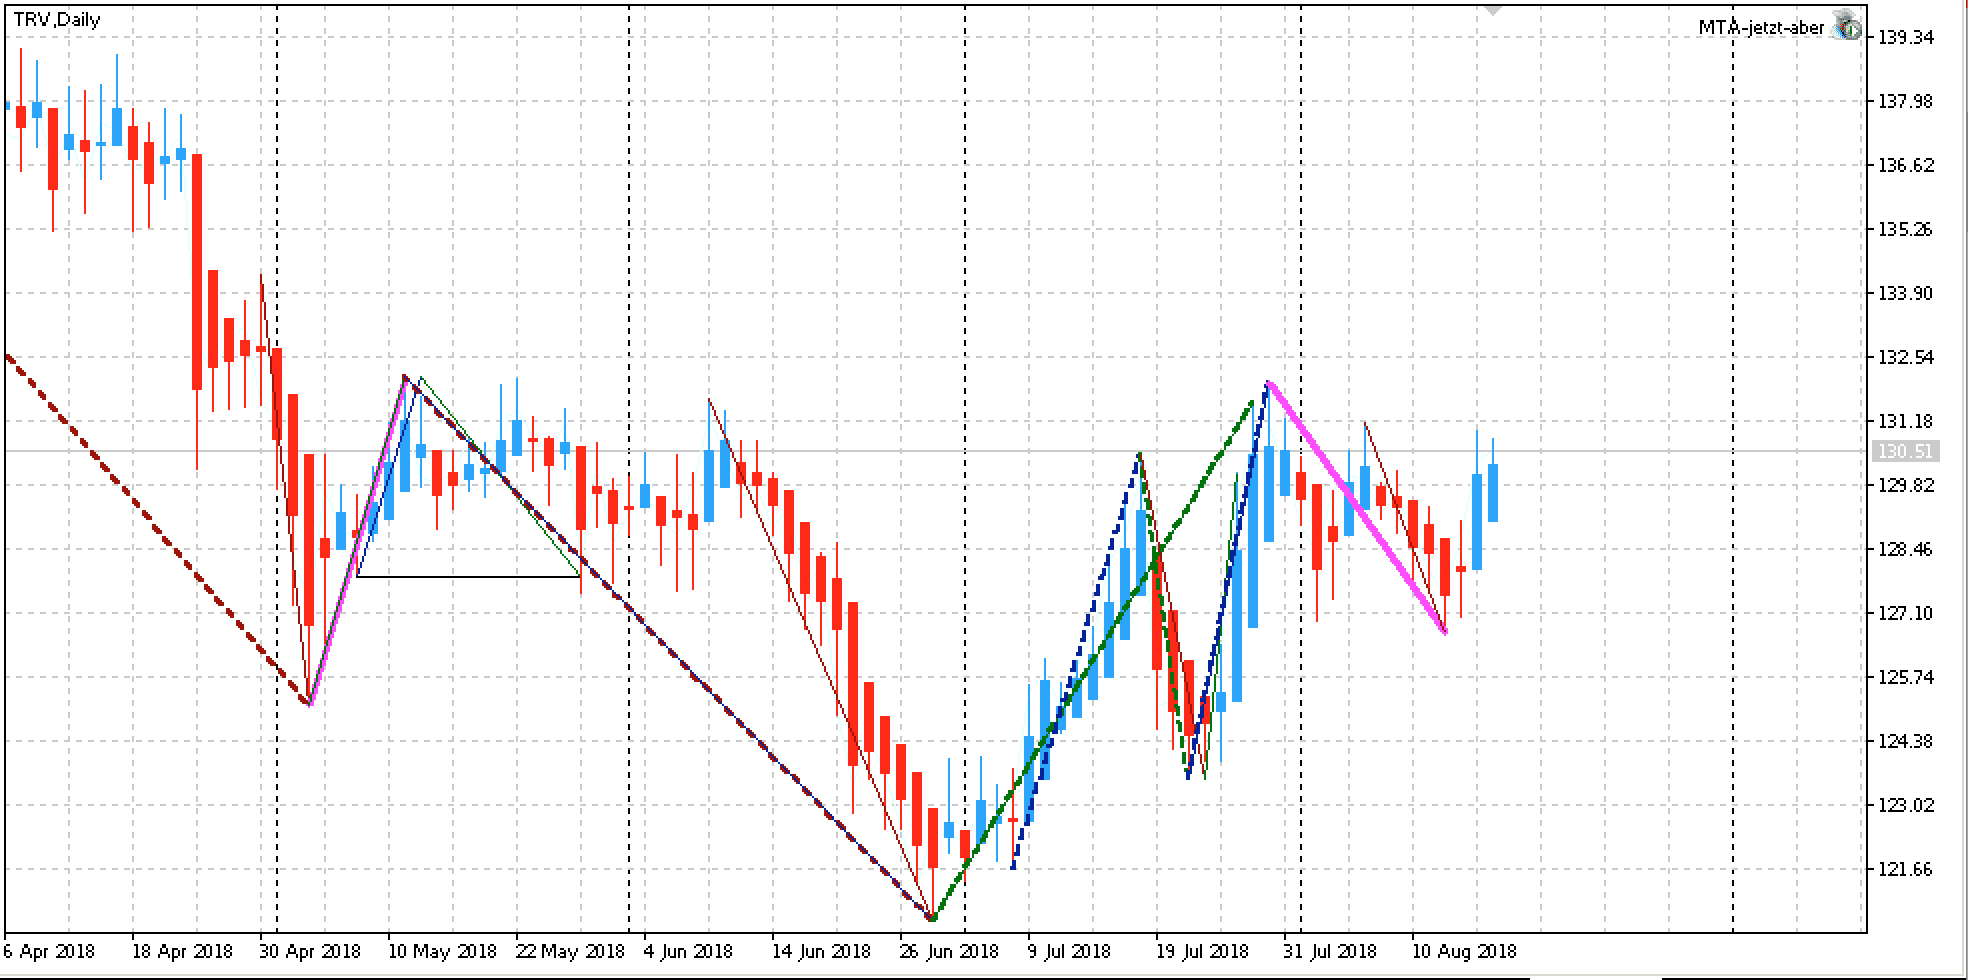Click the 129.82 price axis label
Screen dimensions: 1968x980
coord(1906,485)
